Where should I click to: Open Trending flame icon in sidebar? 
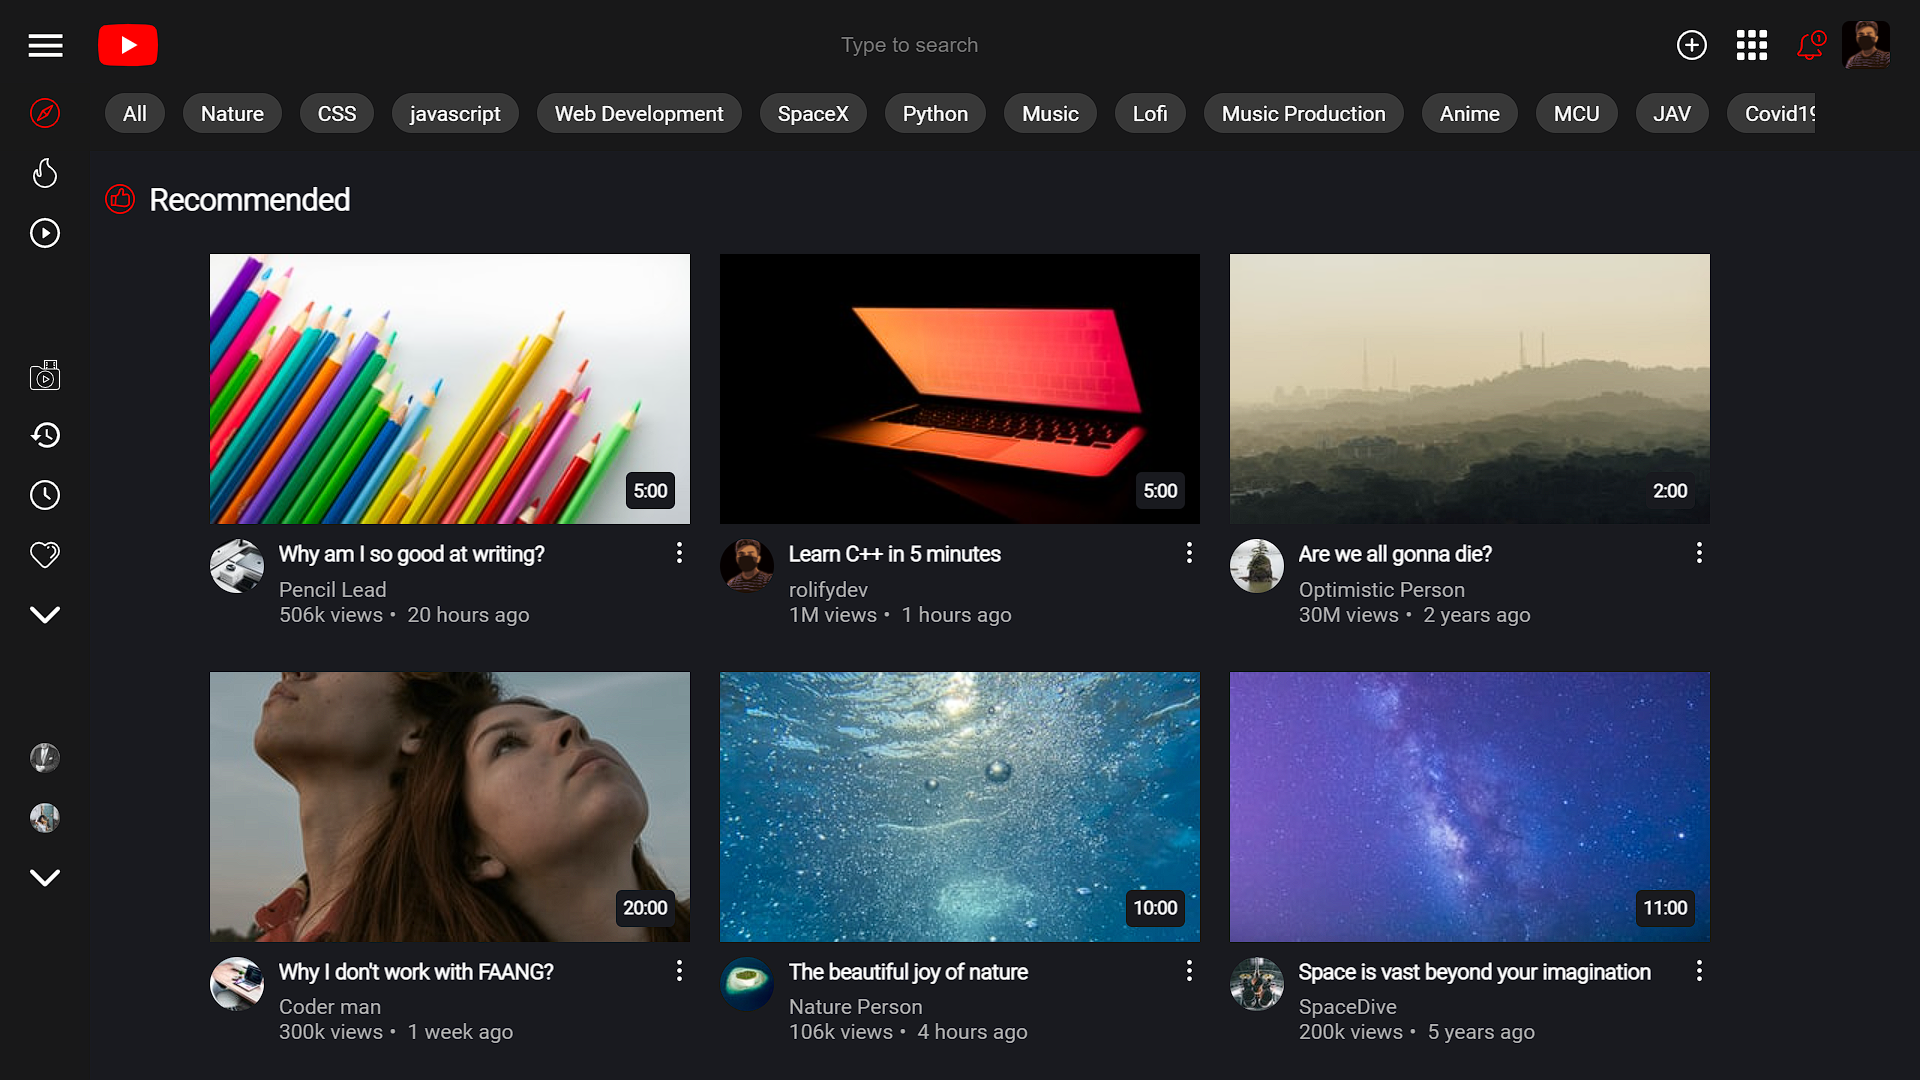pos(45,173)
